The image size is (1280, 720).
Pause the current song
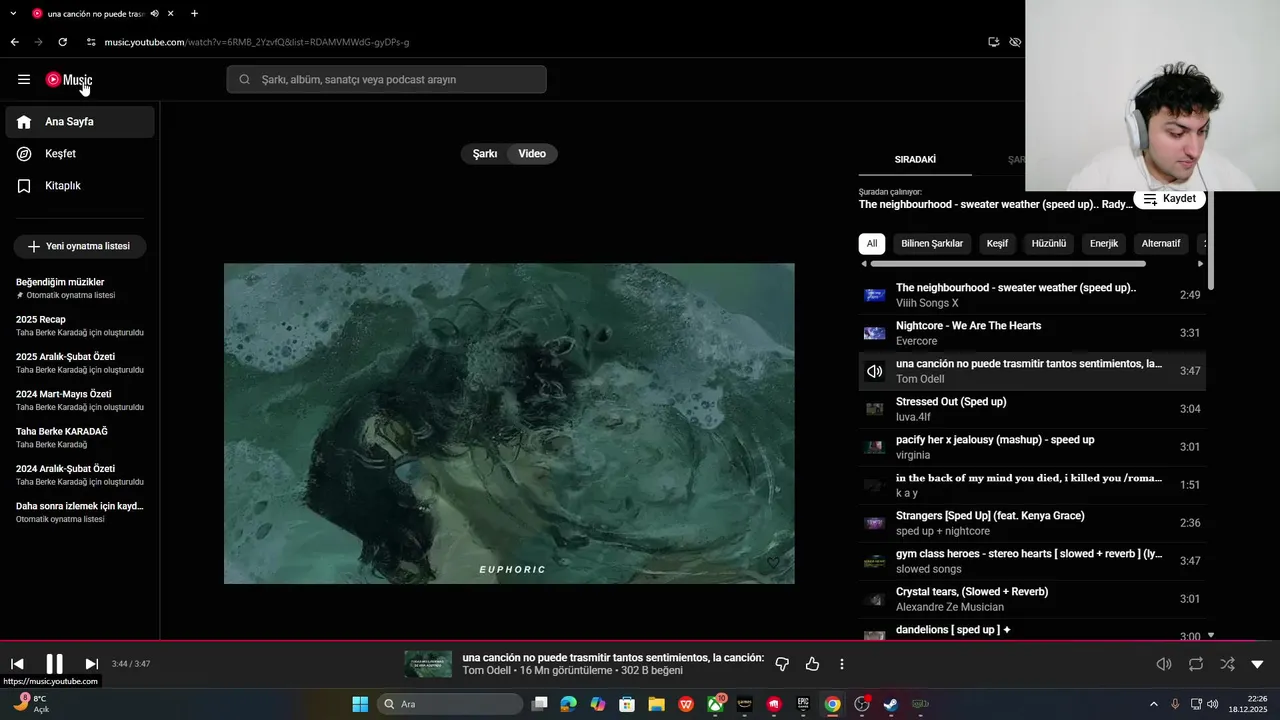pos(54,664)
